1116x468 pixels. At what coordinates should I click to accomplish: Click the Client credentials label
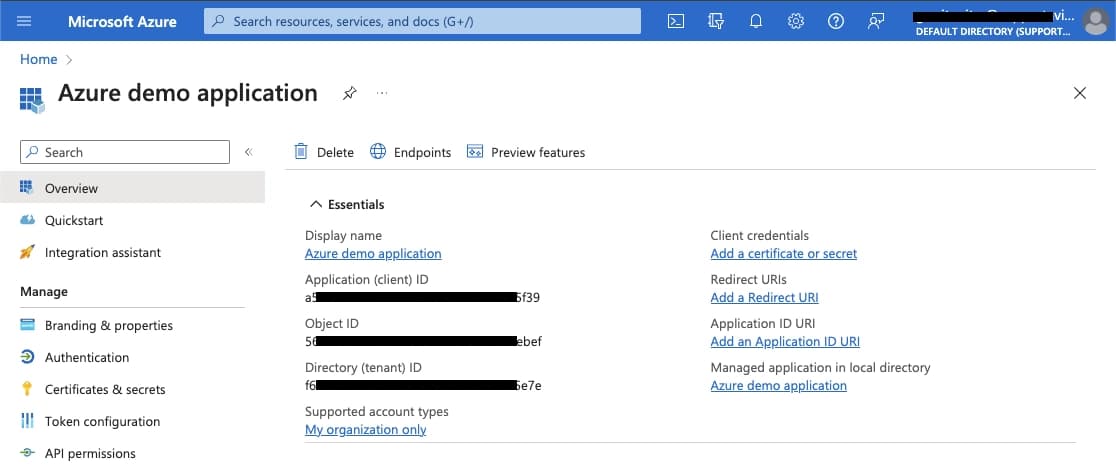click(759, 235)
